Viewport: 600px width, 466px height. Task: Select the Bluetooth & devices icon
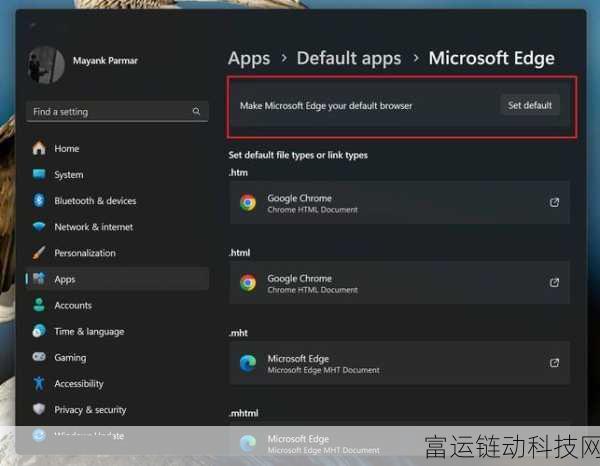coord(39,200)
